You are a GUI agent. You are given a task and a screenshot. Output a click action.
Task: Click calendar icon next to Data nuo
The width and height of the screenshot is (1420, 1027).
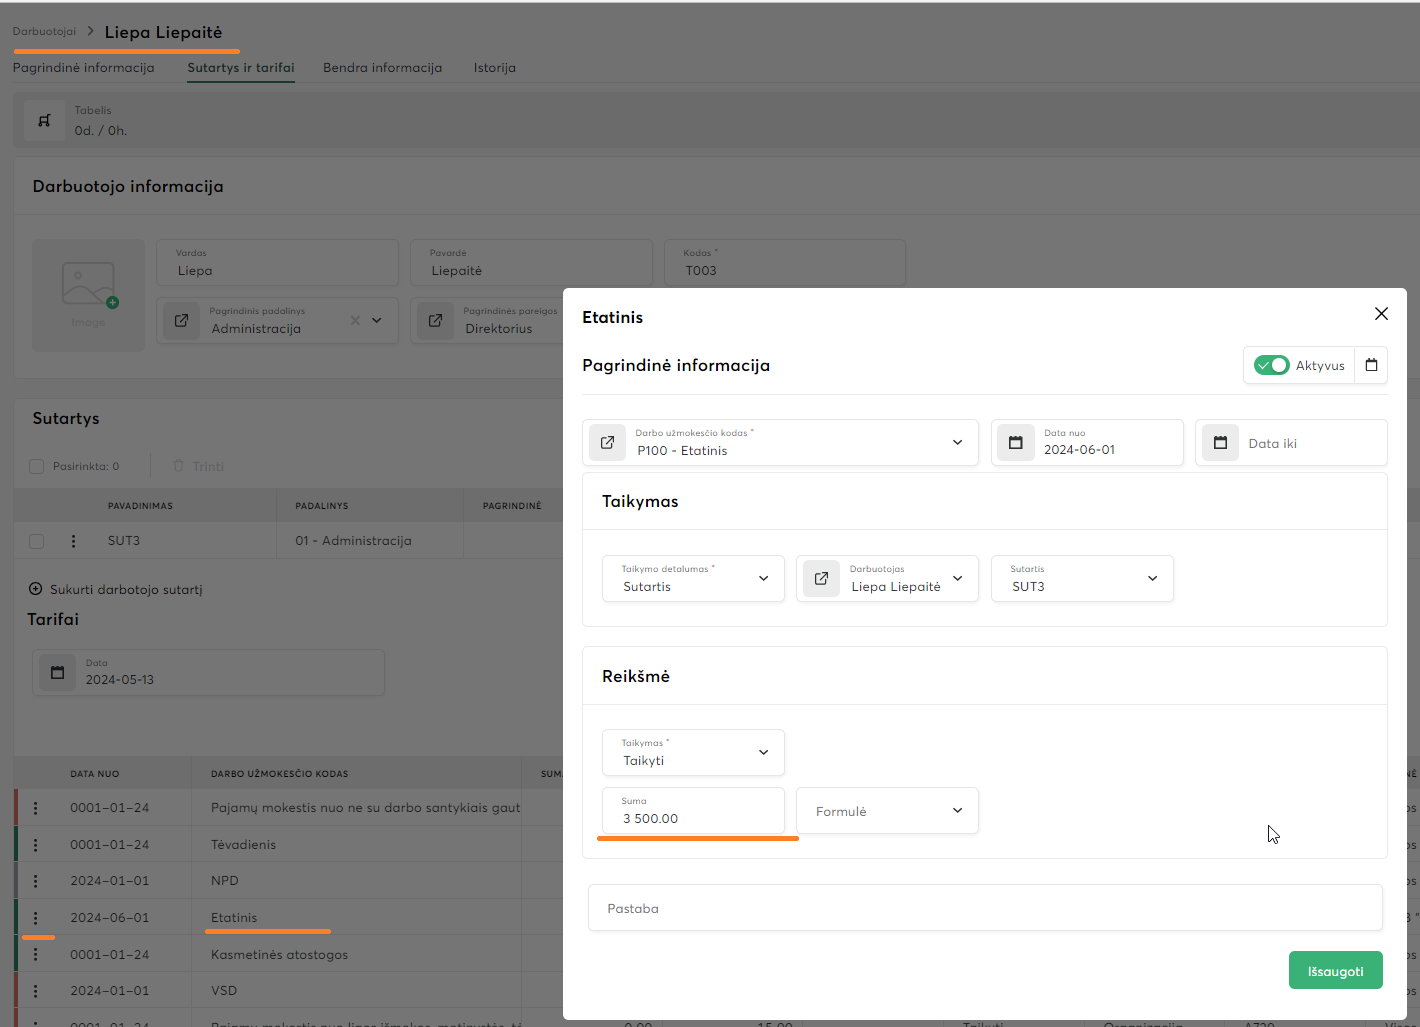pyautogui.click(x=1015, y=442)
